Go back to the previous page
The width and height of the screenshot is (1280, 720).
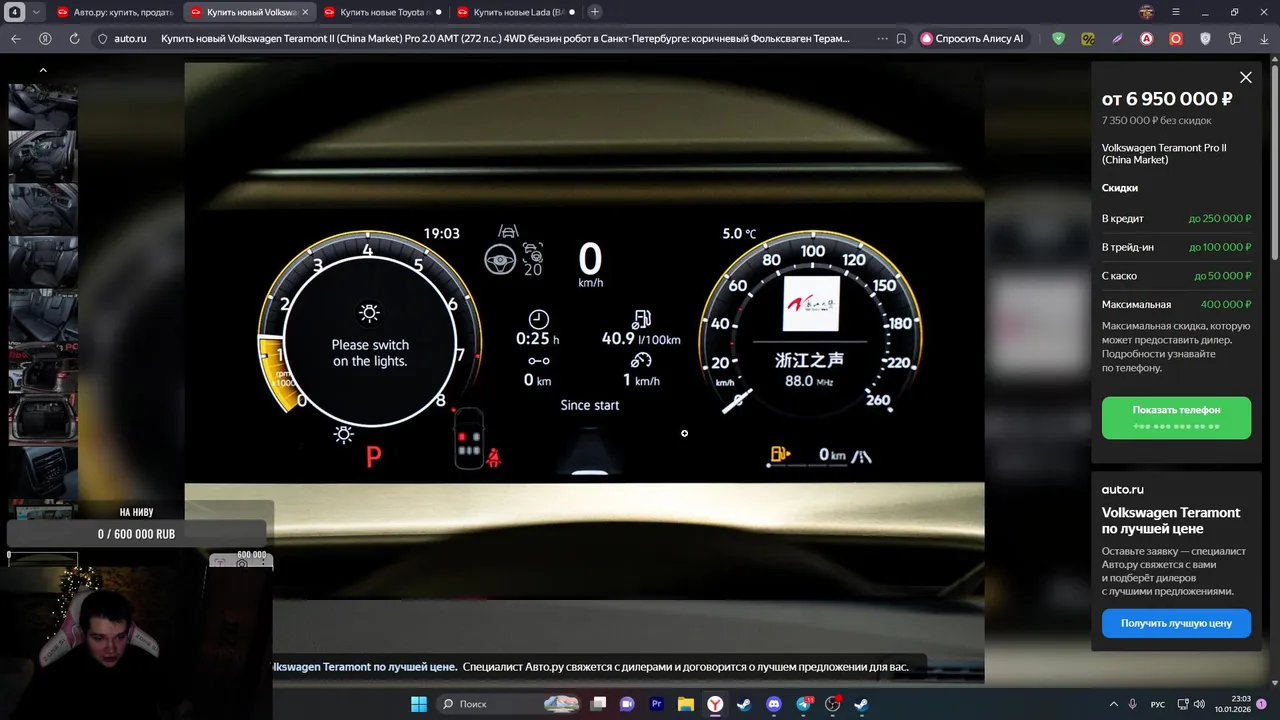tap(15, 39)
